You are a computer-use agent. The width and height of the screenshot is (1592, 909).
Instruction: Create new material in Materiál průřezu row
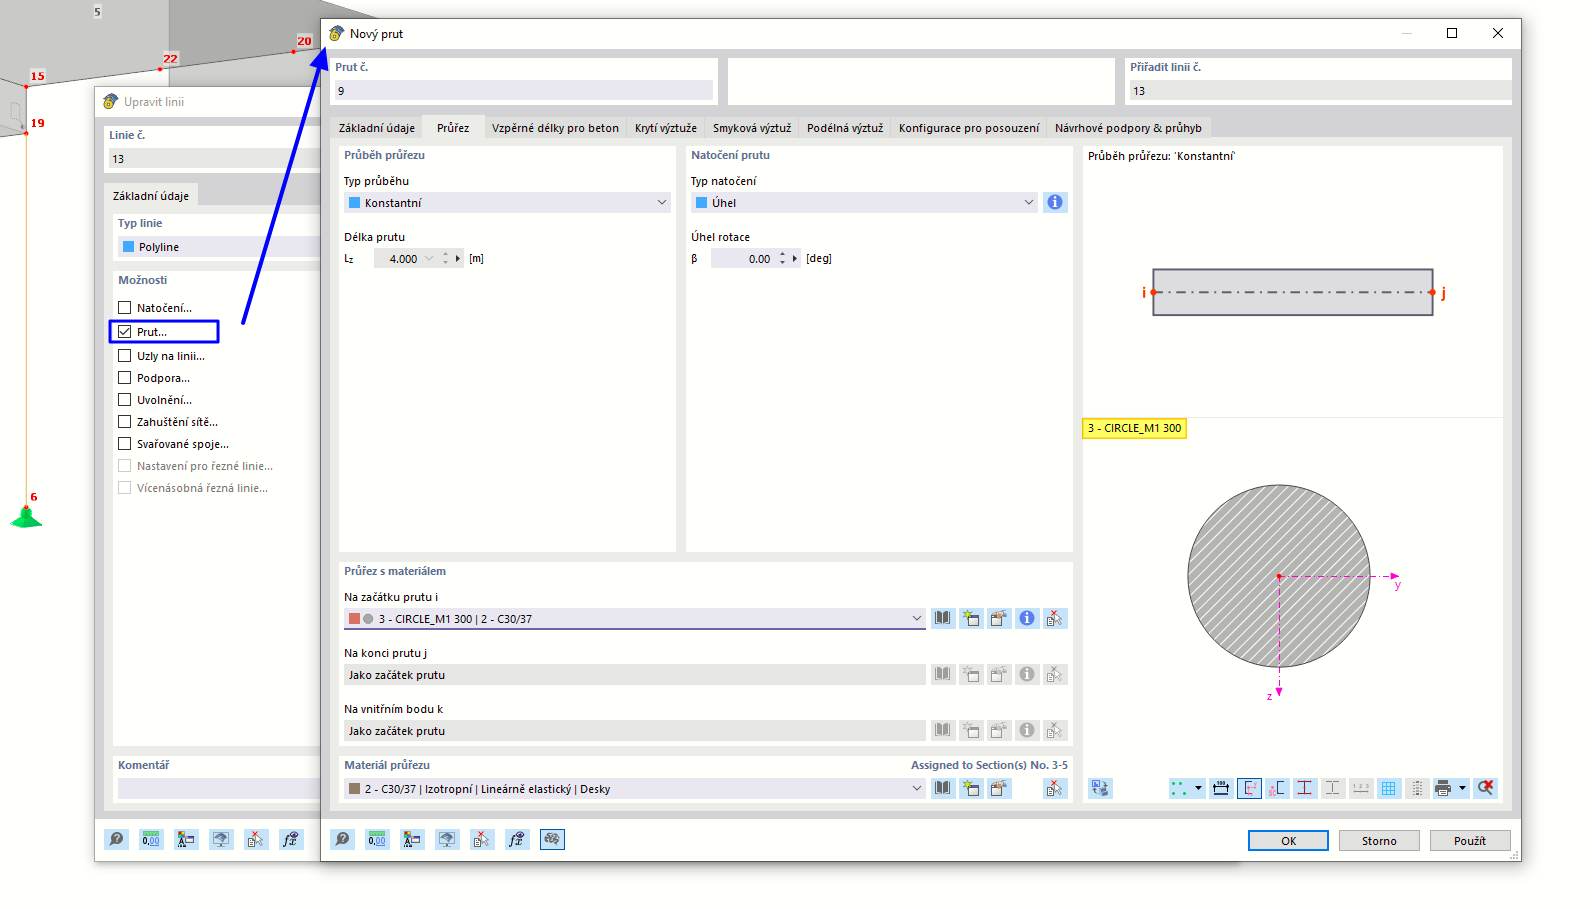970,789
